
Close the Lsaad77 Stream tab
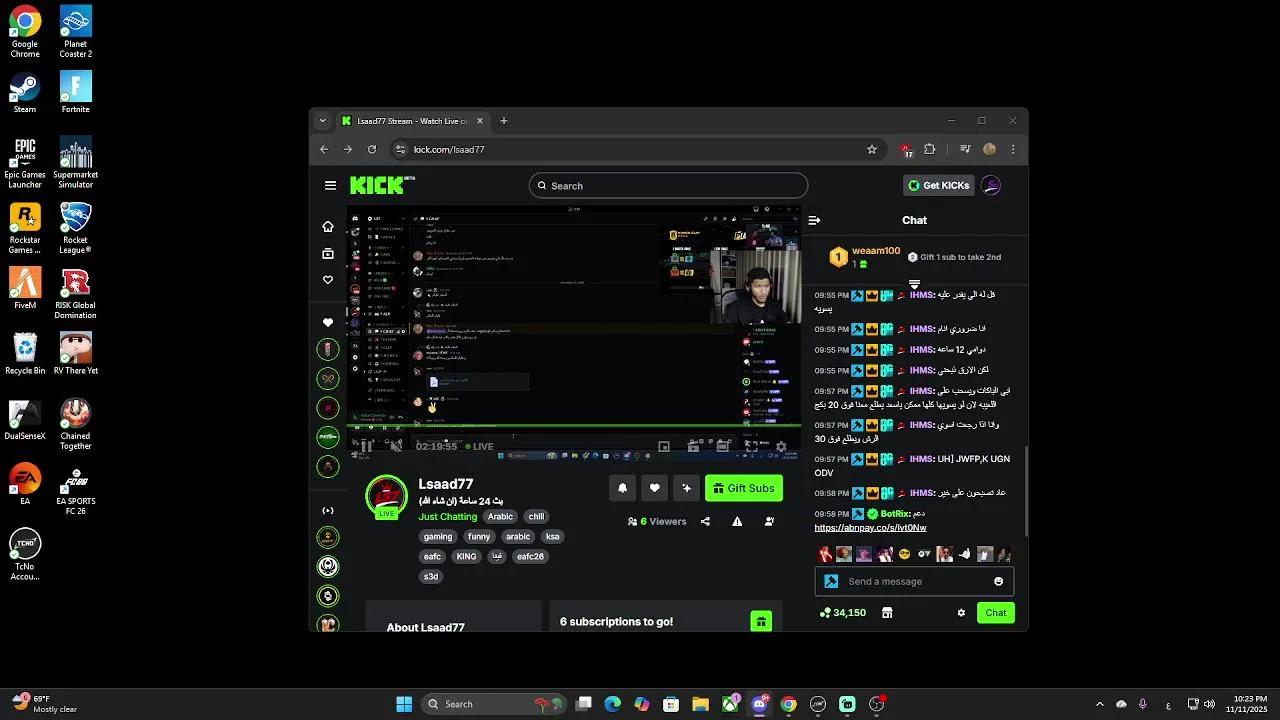point(480,121)
